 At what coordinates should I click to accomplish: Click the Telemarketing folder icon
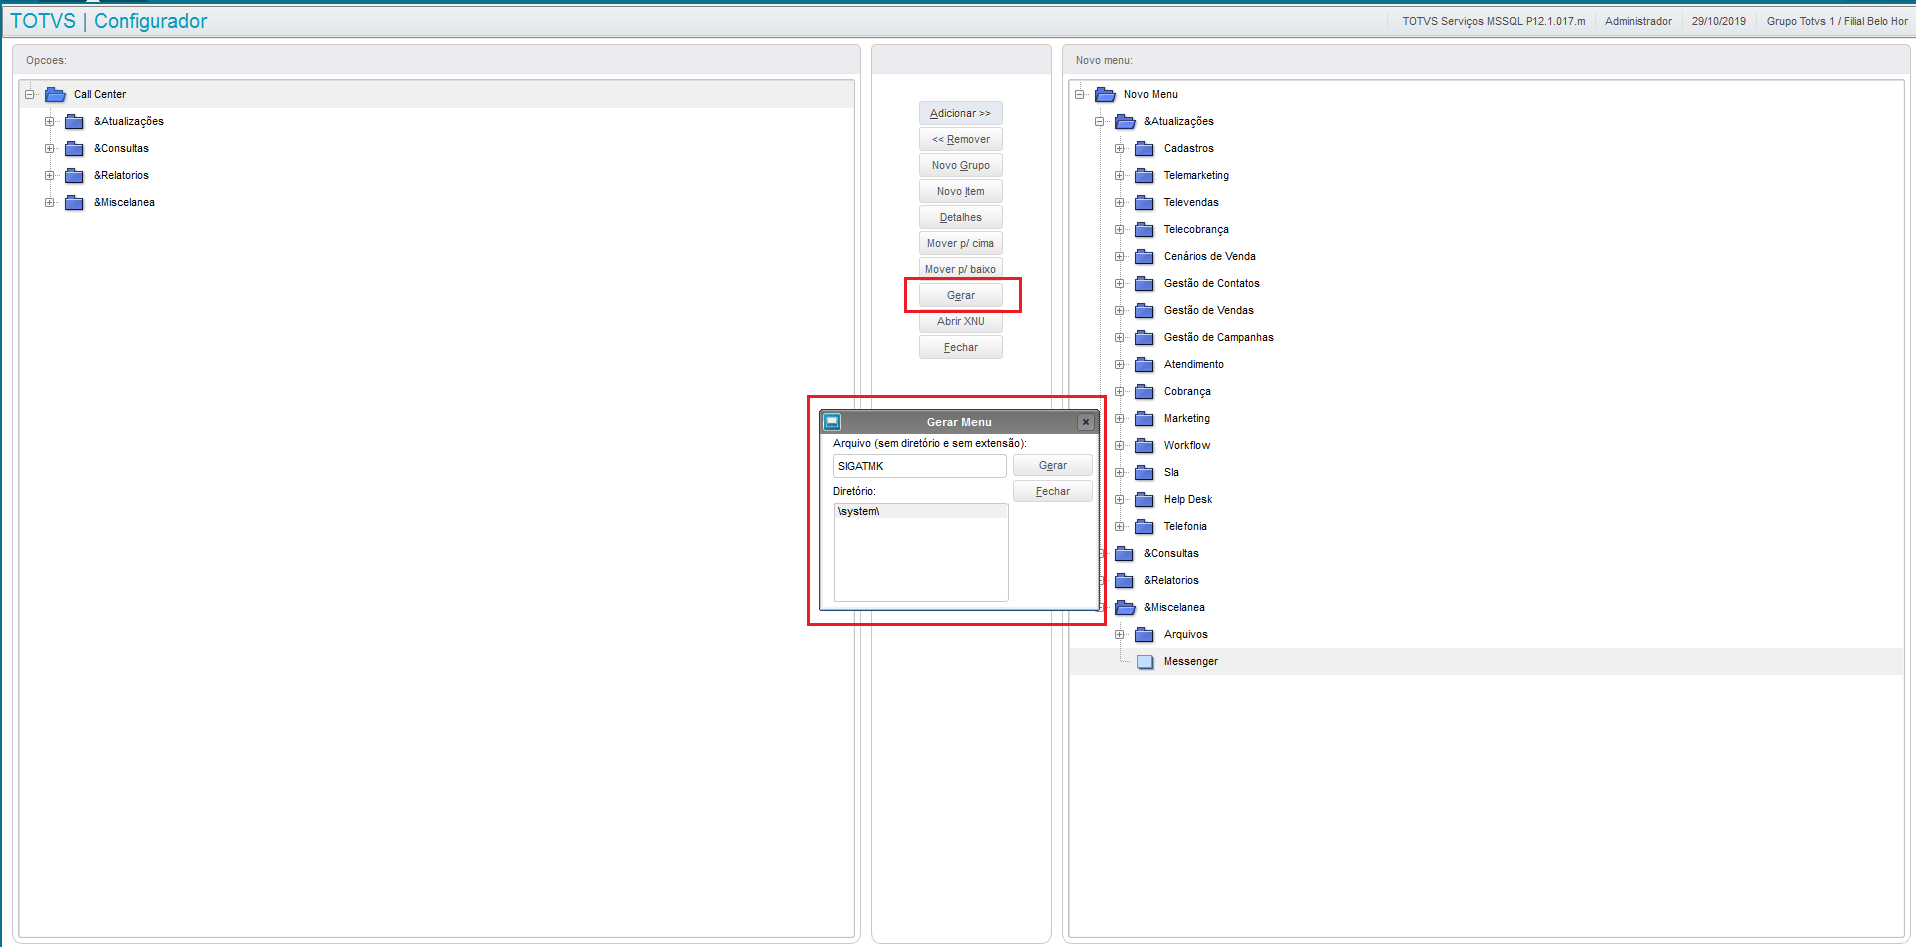[1144, 175]
